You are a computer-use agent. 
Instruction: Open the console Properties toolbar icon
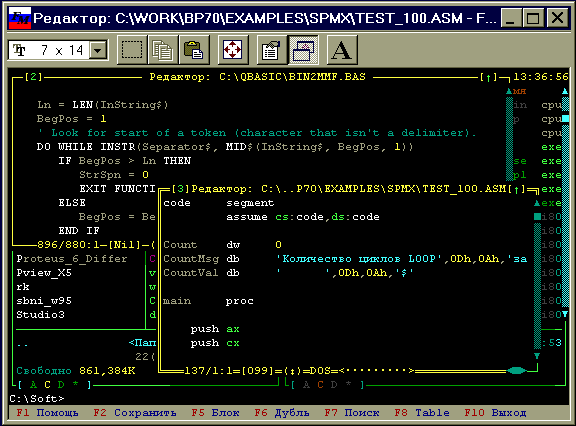coord(271,50)
